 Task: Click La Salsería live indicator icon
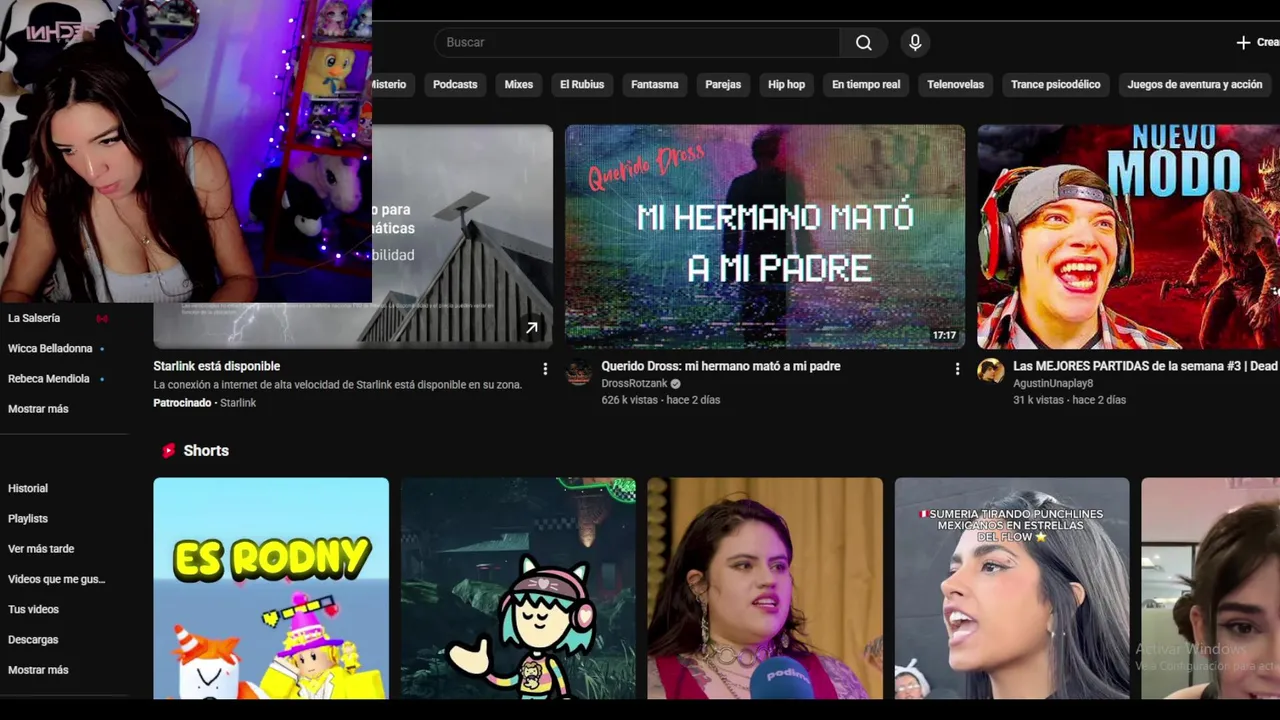pos(102,318)
